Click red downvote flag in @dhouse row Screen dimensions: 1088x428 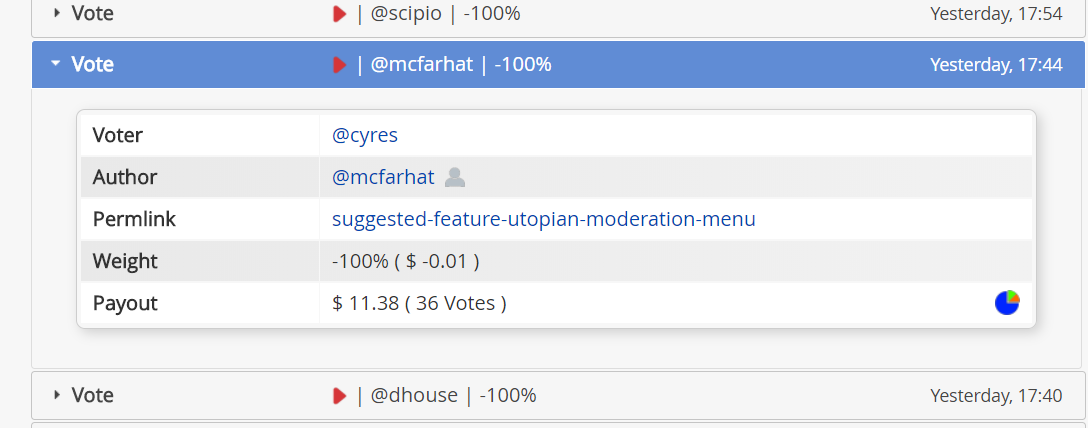(339, 396)
